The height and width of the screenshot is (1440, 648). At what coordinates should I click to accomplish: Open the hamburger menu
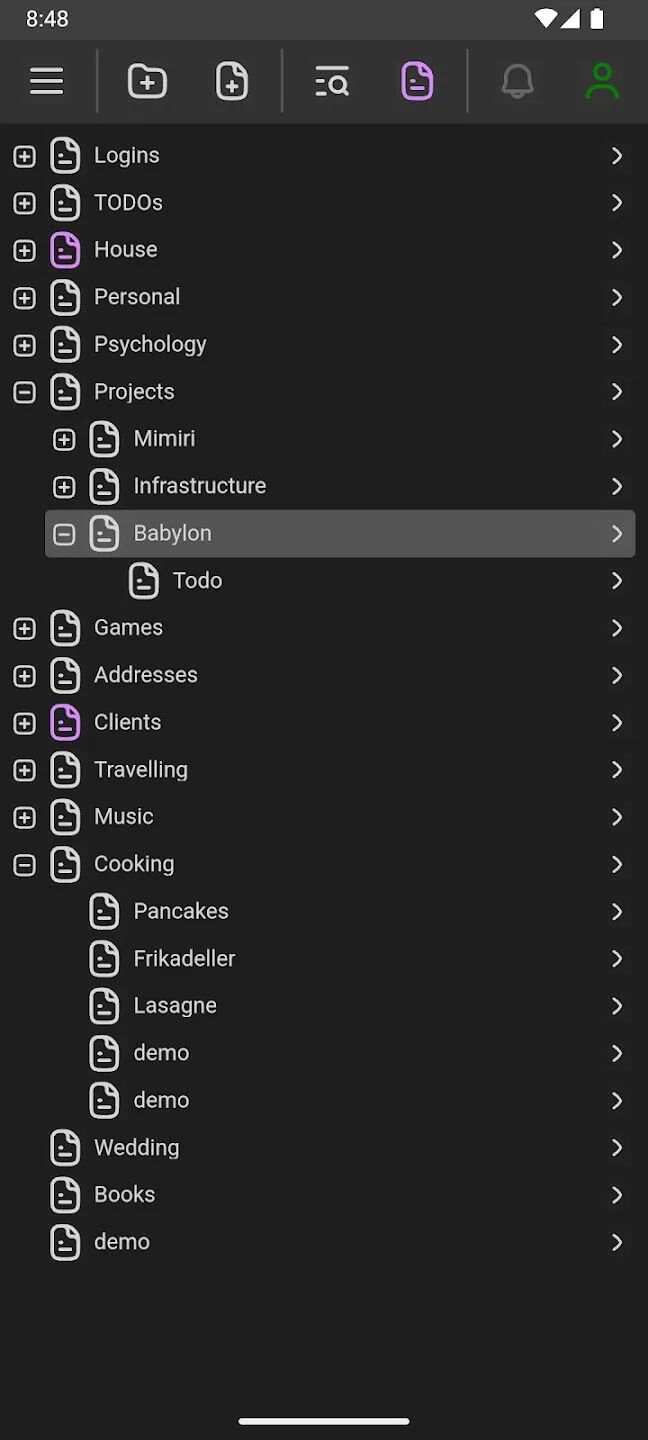pos(47,81)
